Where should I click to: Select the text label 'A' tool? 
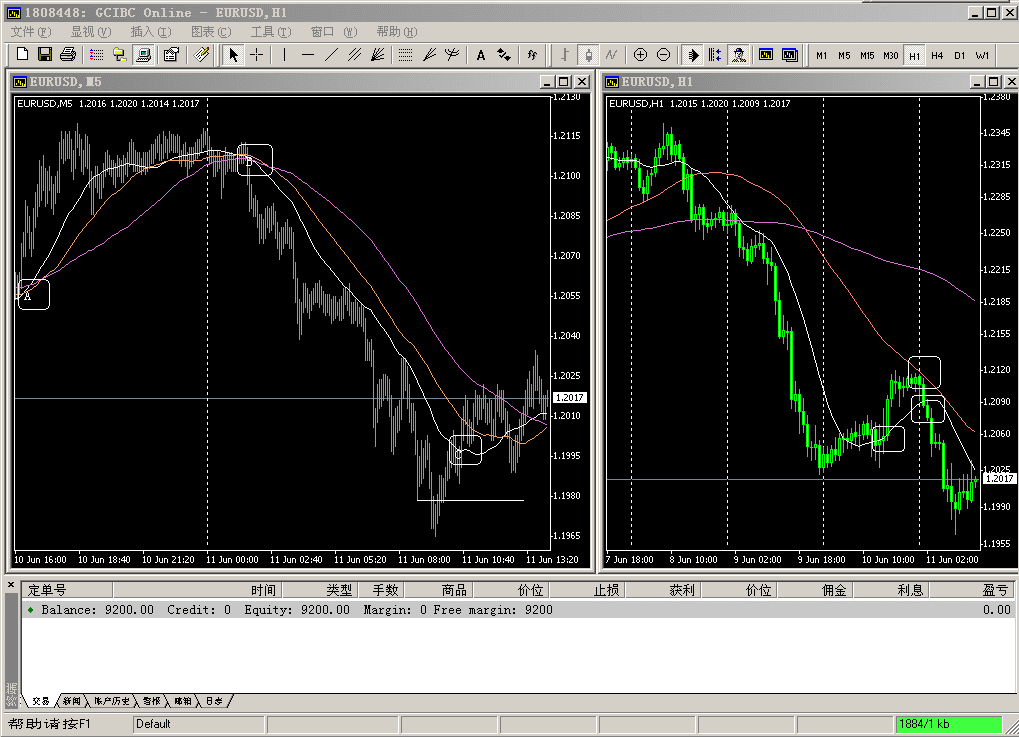[481, 55]
